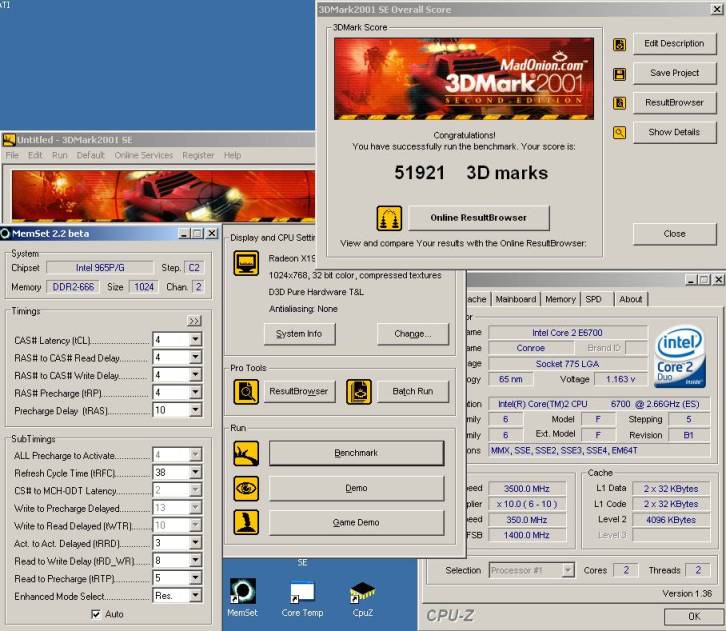The width and height of the screenshot is (726, 631).
Task: Click the Benchmark button
Action: [x=356, y=453]
